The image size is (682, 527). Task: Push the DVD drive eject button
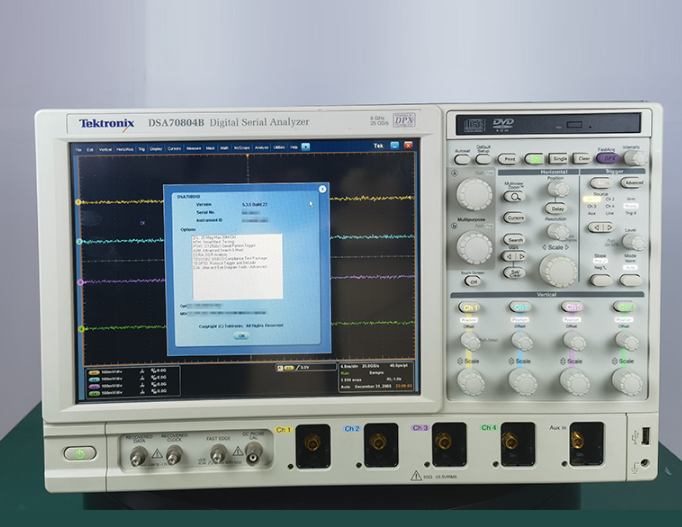(574, 124)
